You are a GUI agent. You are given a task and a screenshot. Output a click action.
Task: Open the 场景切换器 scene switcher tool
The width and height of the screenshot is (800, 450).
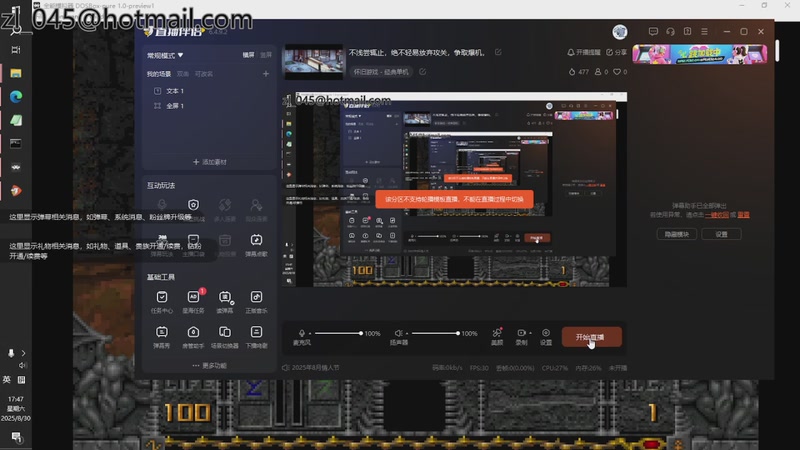coord(224,337)
